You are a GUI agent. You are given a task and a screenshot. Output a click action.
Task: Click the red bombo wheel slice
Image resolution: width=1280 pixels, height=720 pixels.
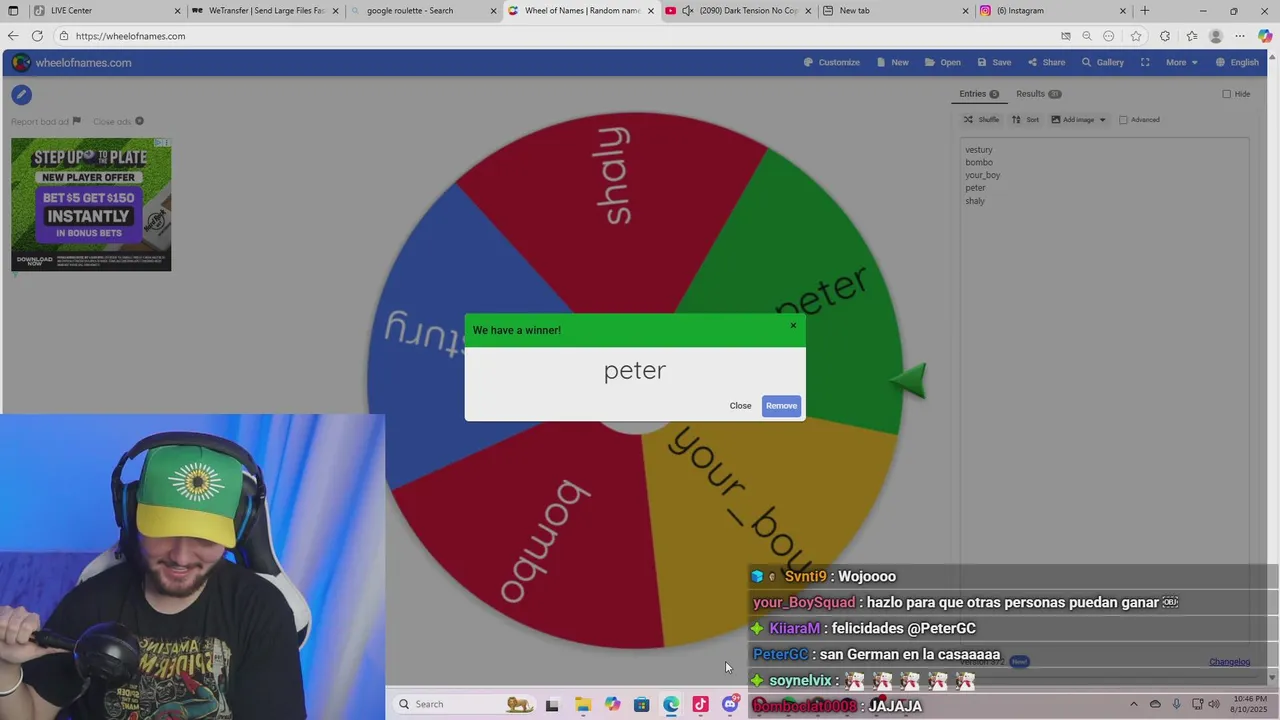(x=530, y=540)
